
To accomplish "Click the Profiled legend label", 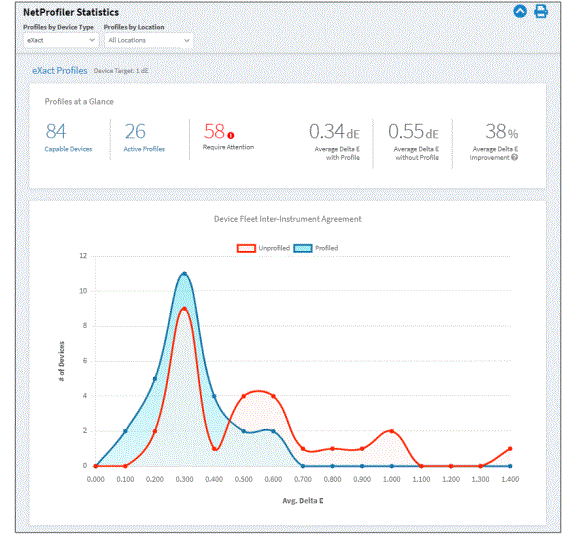I will click(326, 248).
